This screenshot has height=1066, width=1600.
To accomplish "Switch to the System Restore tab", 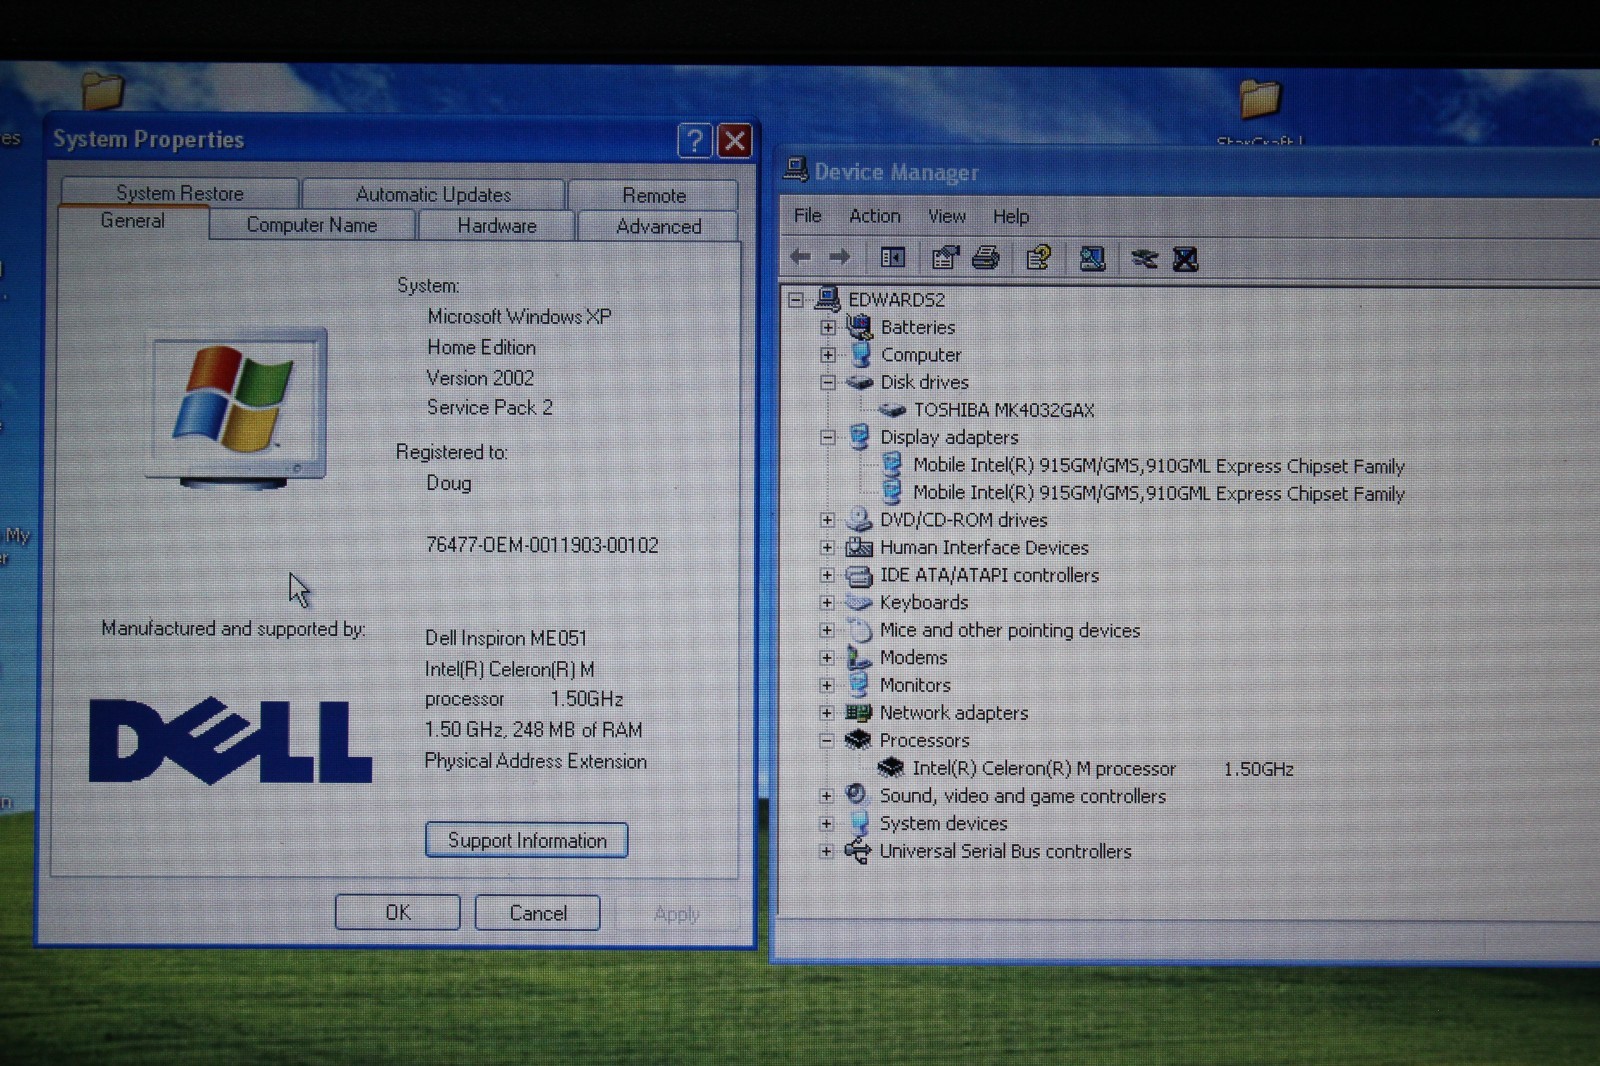I will click(x=180, y=193).
